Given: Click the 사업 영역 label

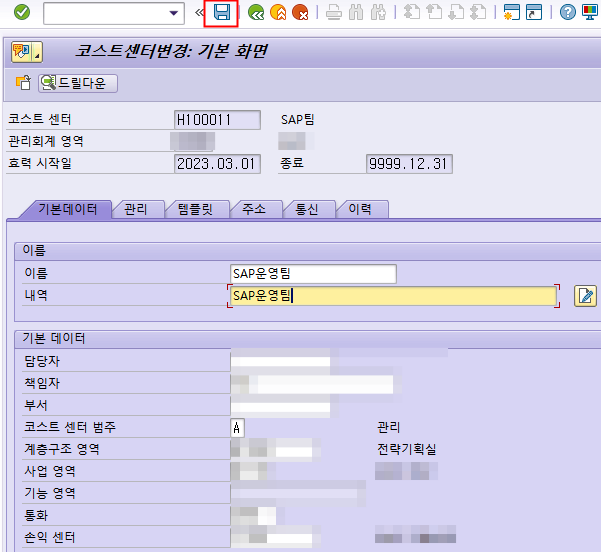Looking at the screenshot, I should 50,471.
